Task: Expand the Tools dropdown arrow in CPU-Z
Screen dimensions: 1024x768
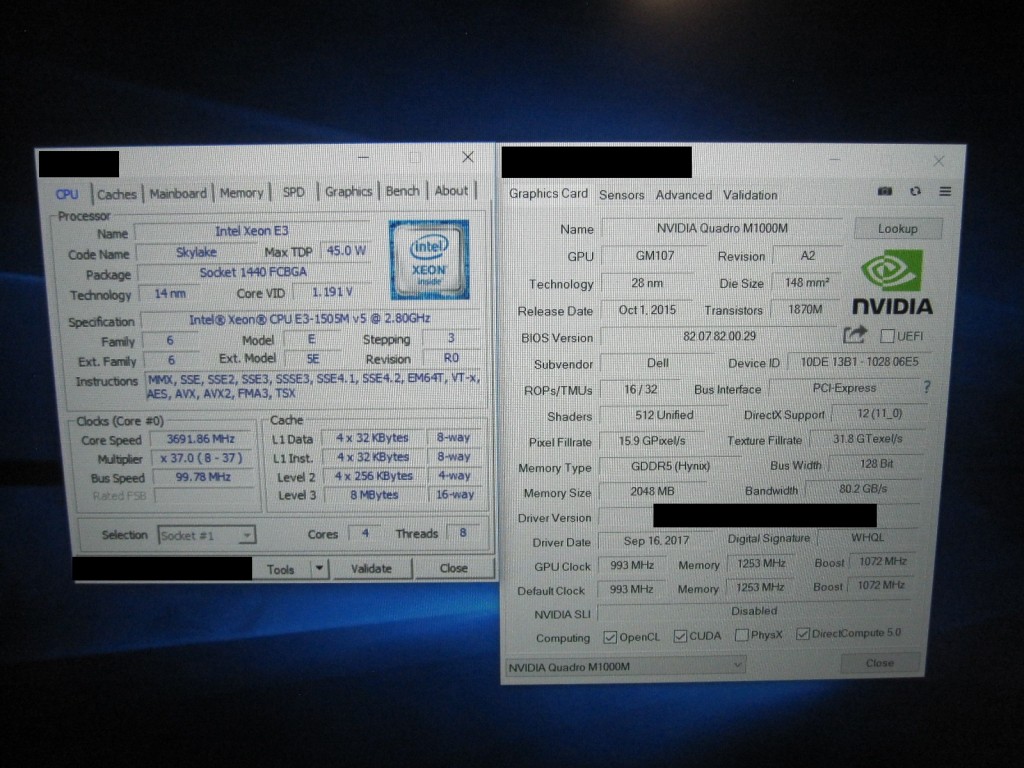Action: tap(319, 568)
